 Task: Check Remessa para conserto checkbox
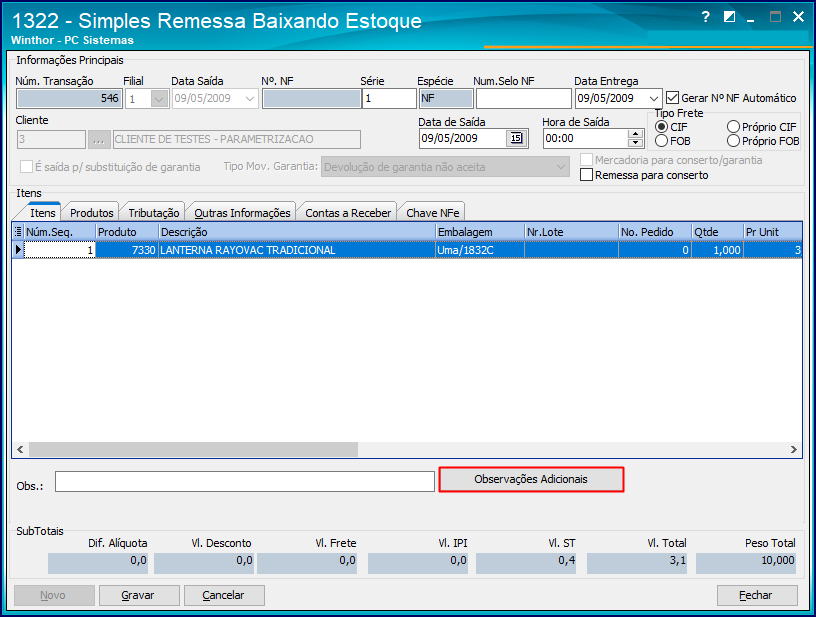[x=586, y=175]
